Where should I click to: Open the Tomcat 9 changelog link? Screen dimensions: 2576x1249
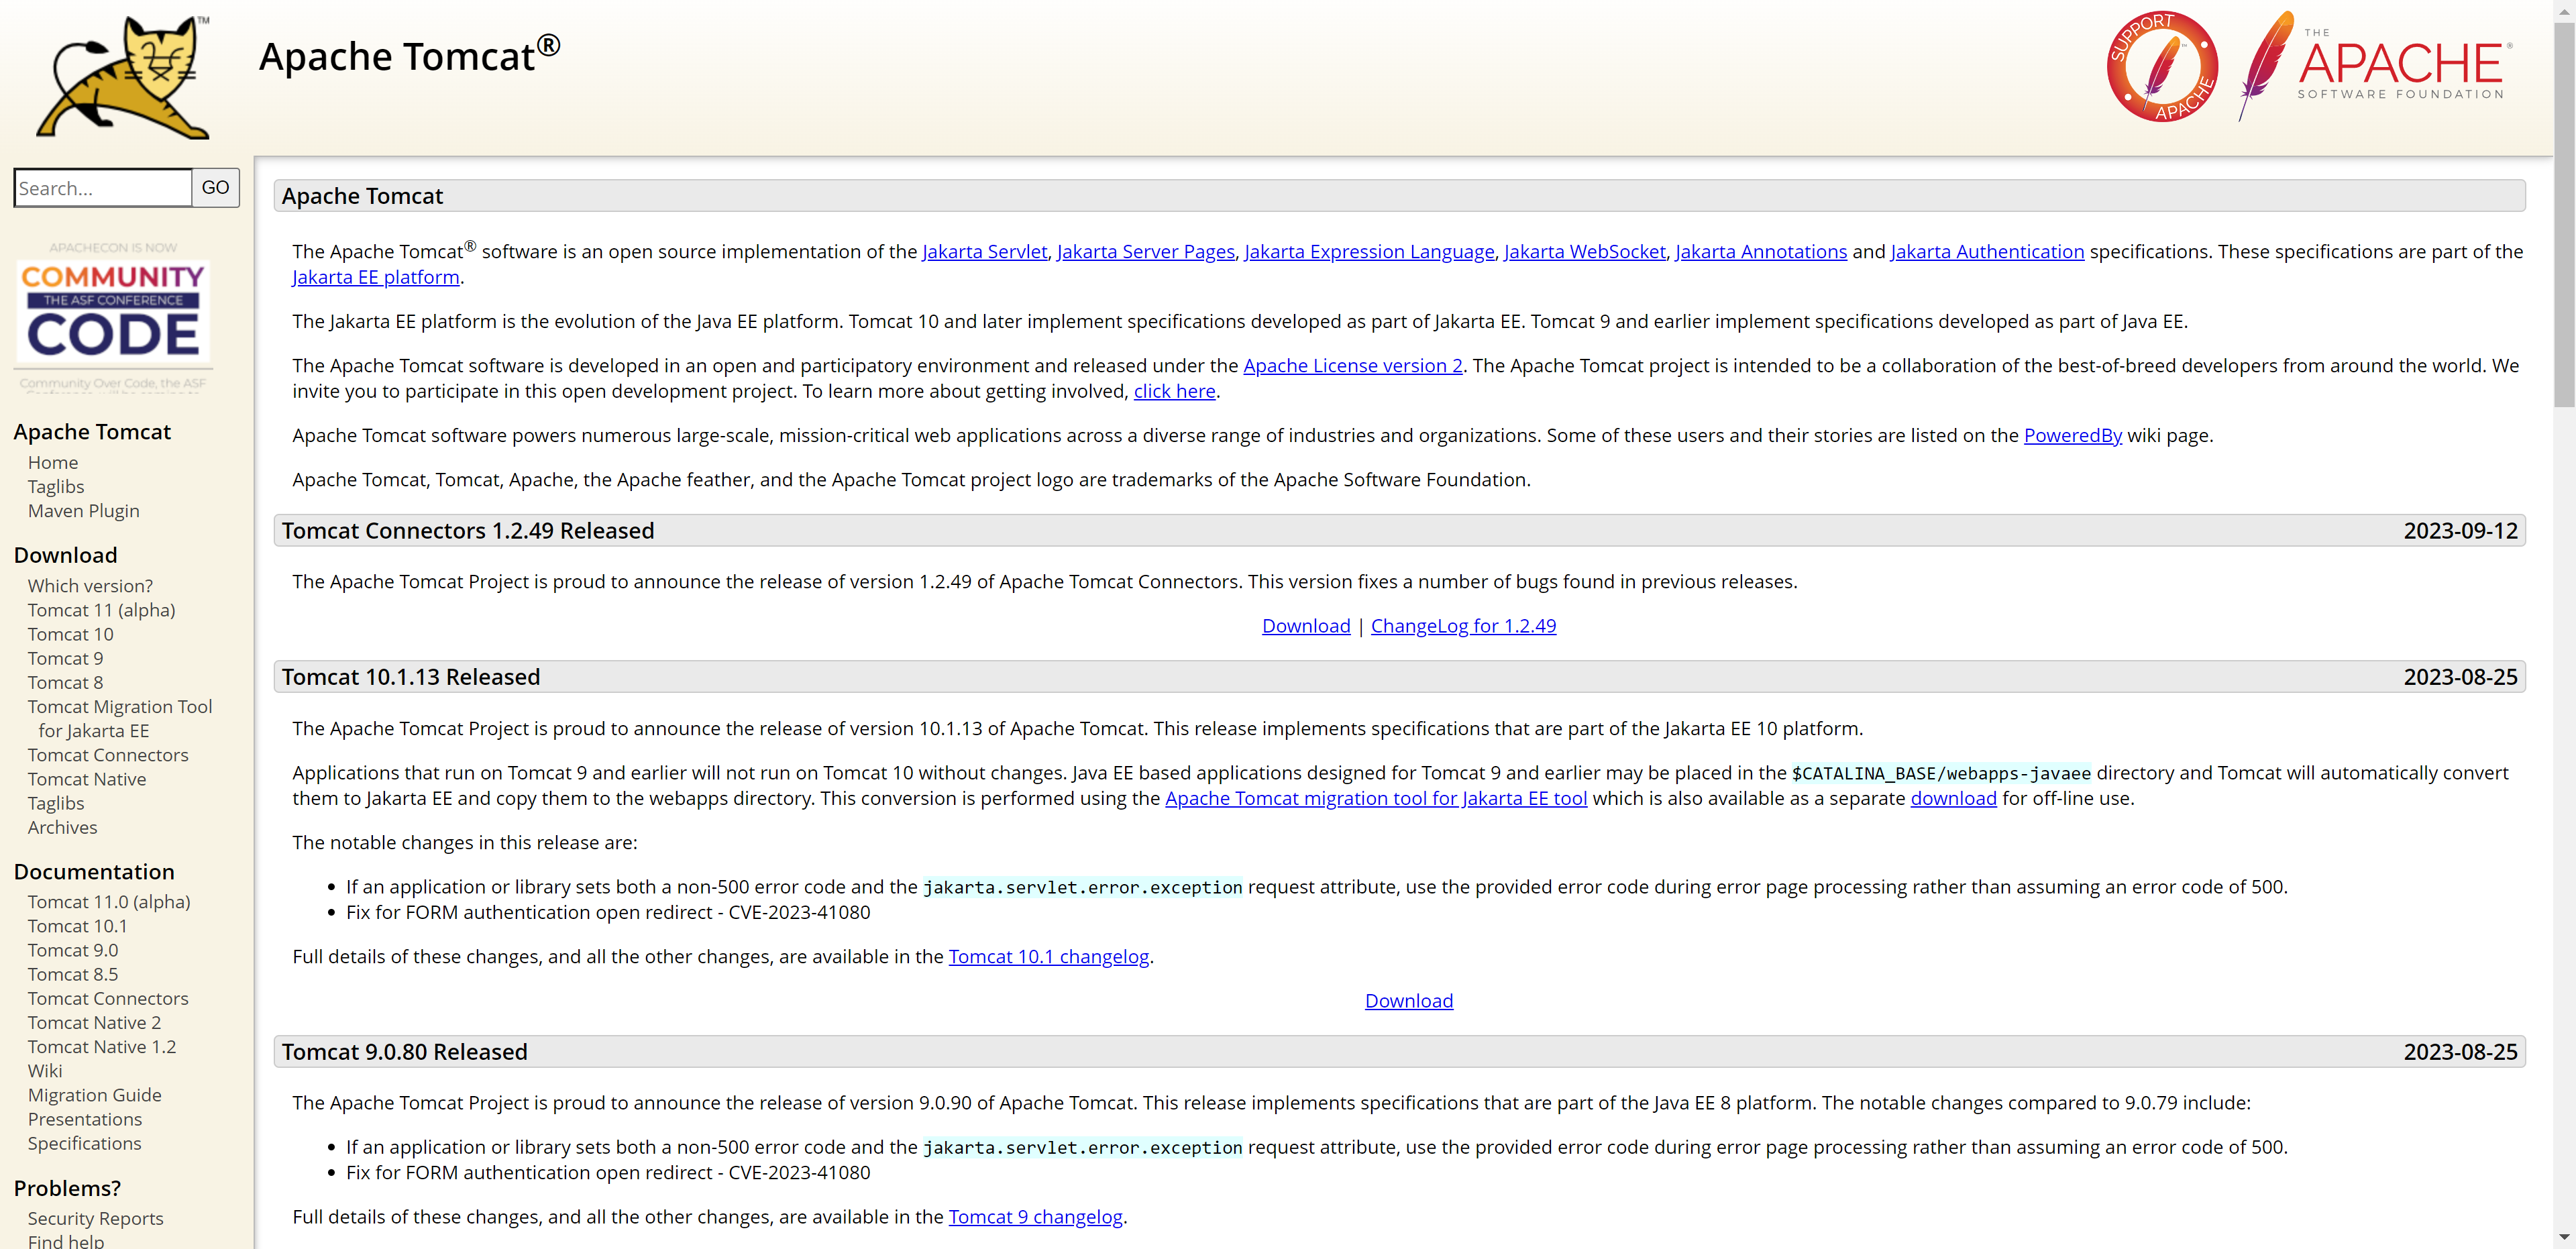click(x=1035, y=1217)
